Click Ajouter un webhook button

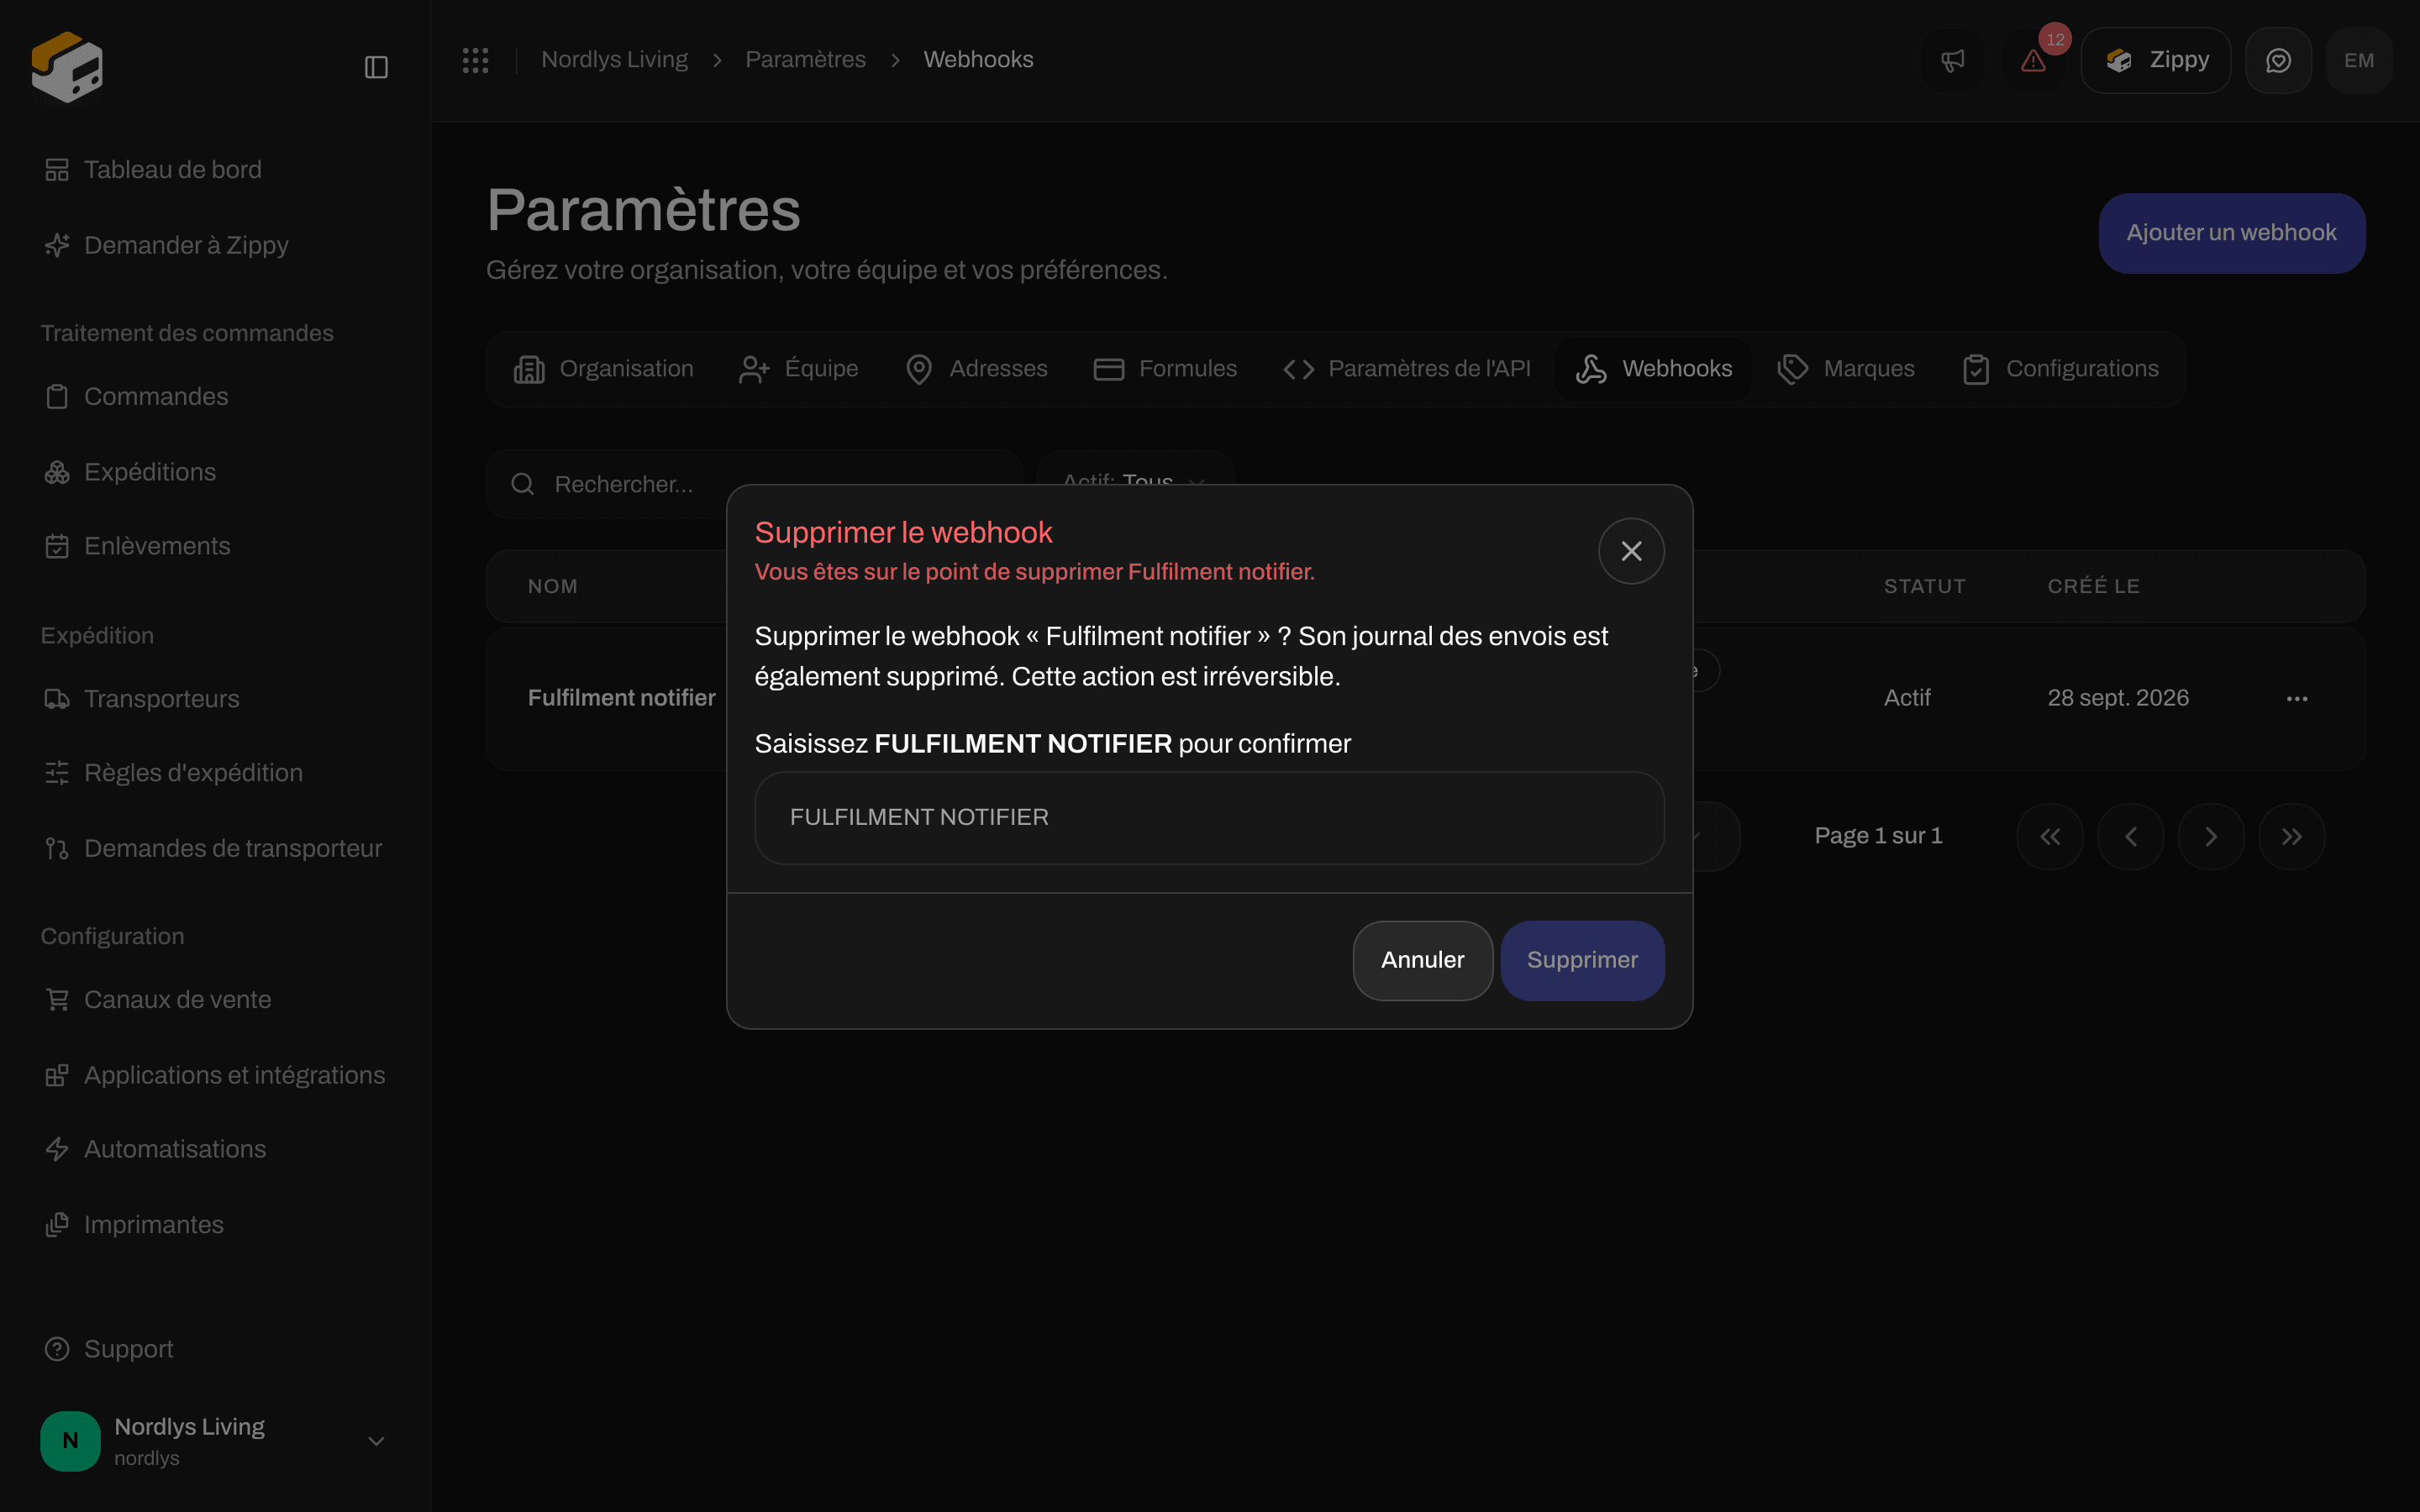2231,233
